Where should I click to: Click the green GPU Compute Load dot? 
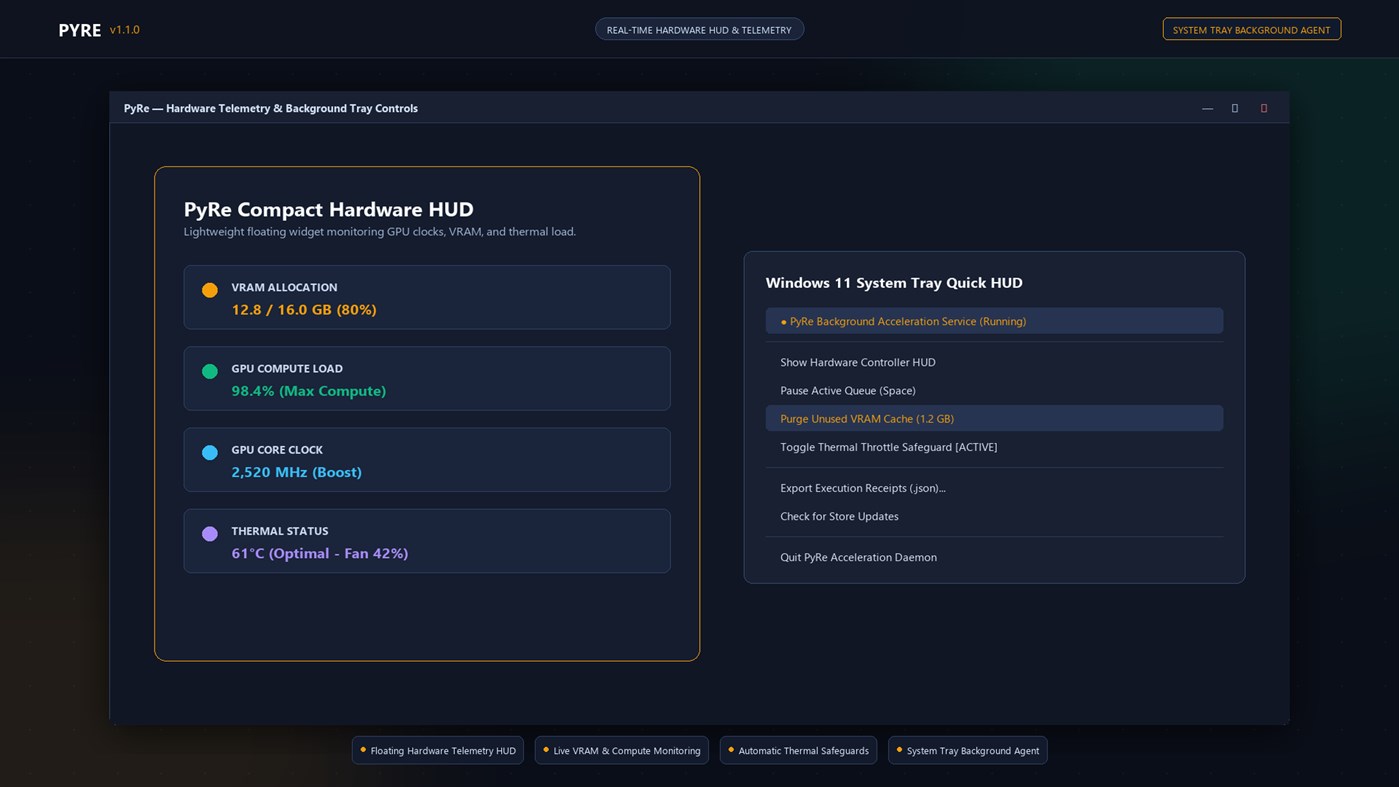[210, 371]
